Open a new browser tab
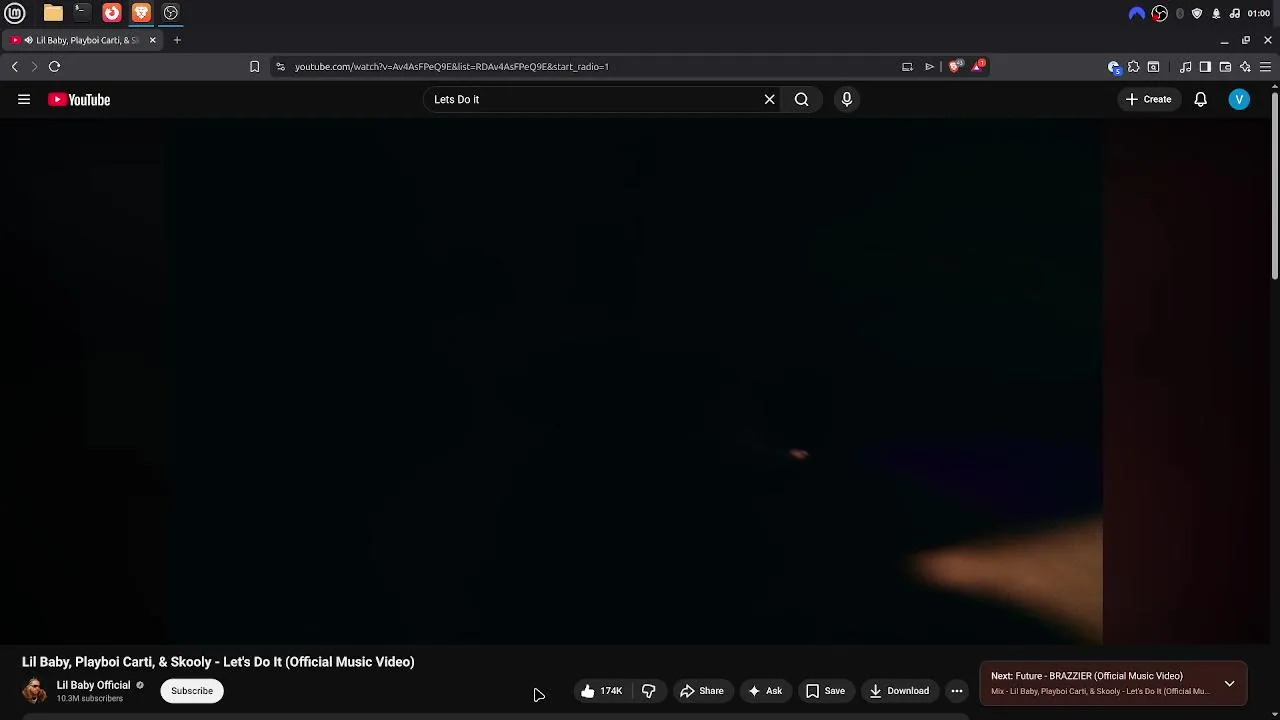The height and width of the screenshot is (720, 1280). (177, 40)
